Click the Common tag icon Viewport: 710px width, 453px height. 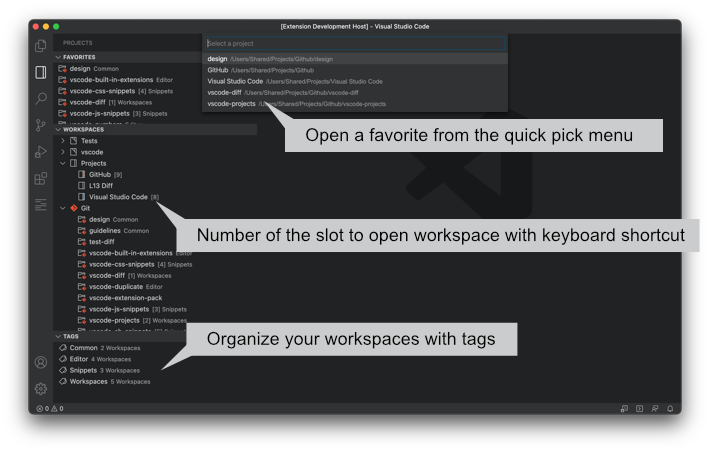63,348
